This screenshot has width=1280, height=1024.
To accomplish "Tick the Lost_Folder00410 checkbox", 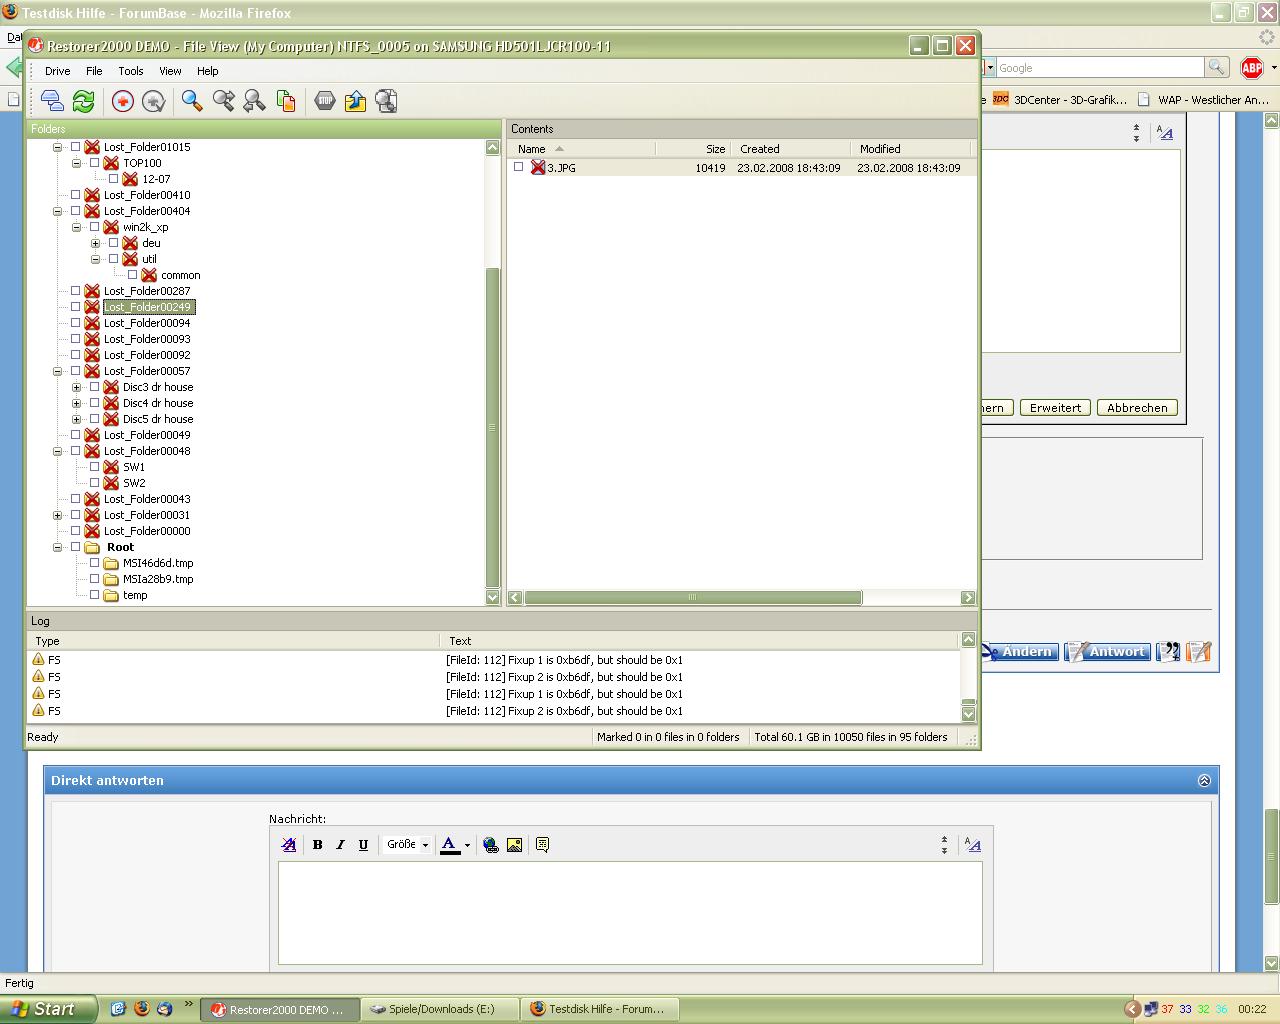I will pos(75,195).
